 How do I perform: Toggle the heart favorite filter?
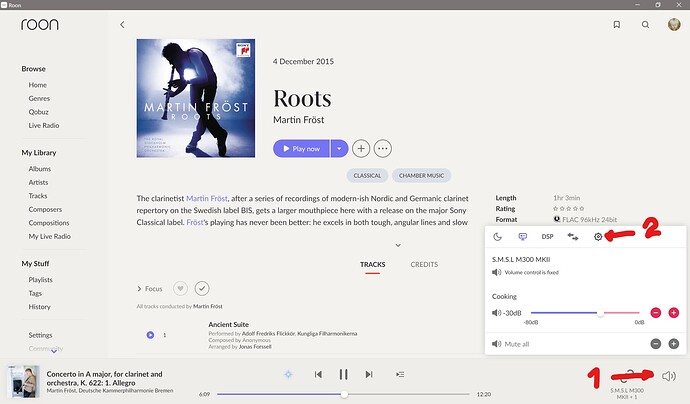pyautogui.click(x=180, y=289)
